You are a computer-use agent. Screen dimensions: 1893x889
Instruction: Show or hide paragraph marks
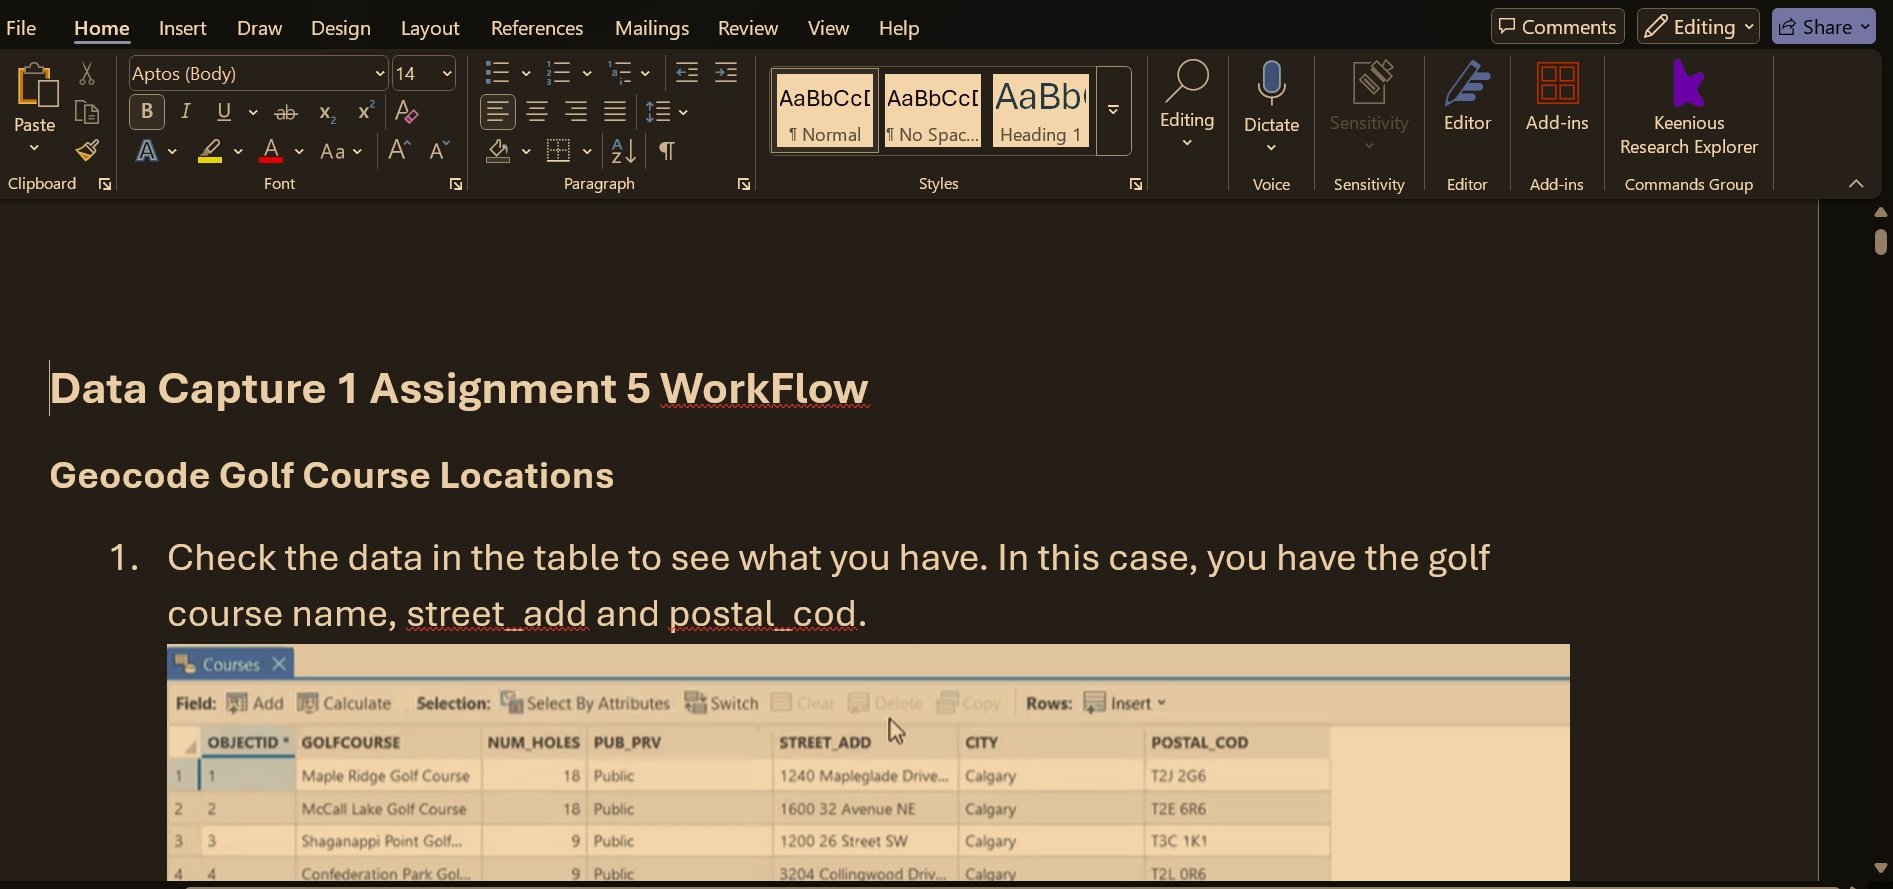pyautogui.click(x=666, y=151)
